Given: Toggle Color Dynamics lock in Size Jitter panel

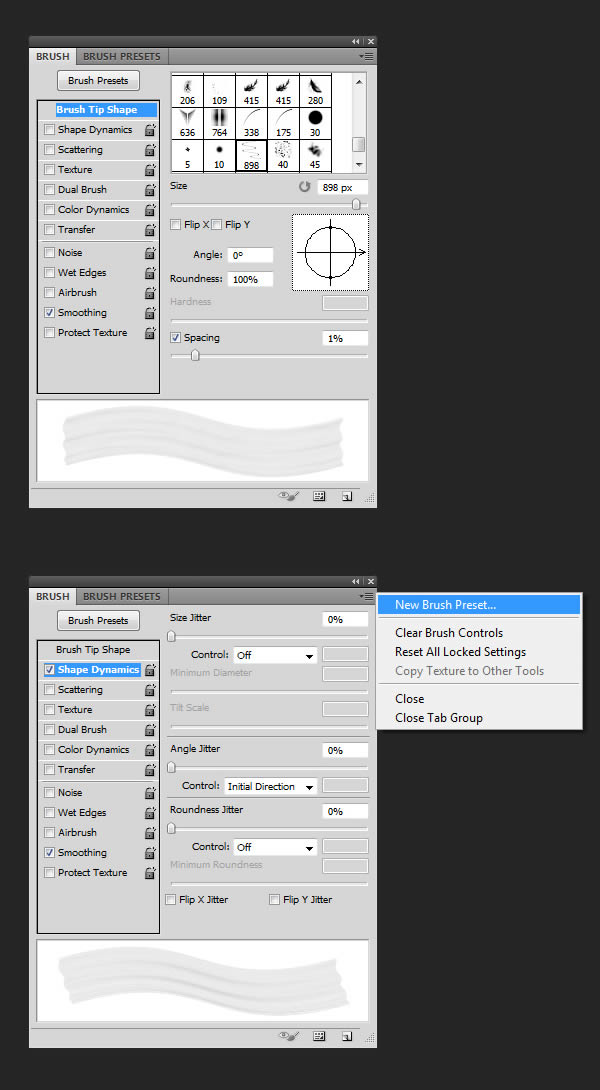Looking at the screenshot, I should (150, 750).
